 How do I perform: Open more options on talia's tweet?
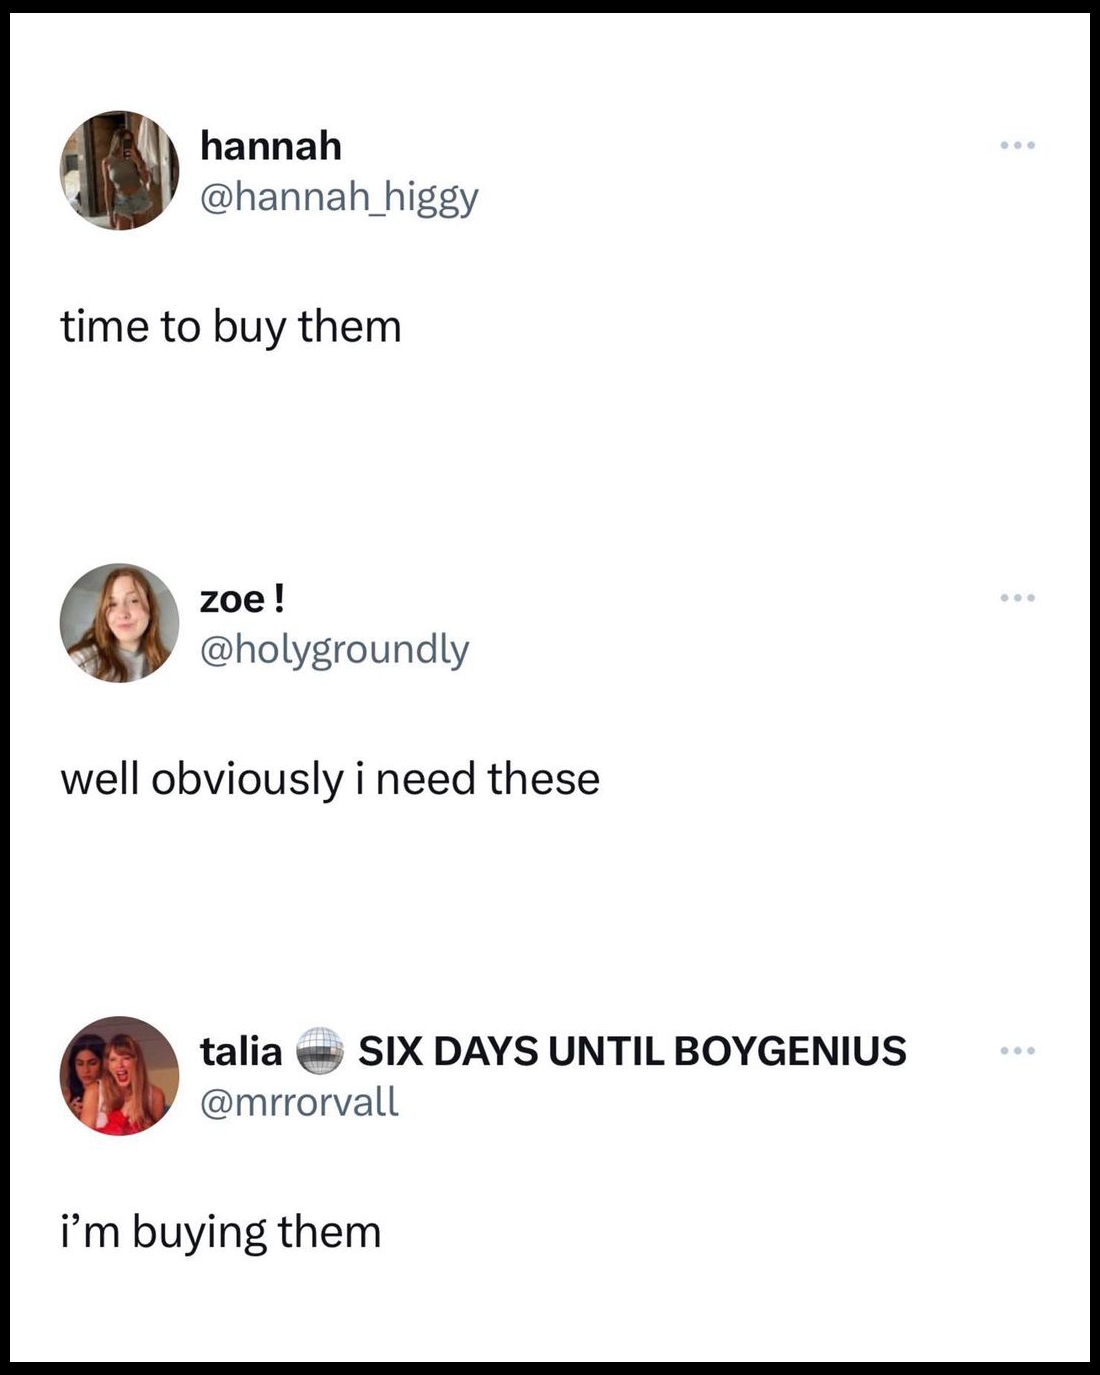tap(1018, 1051)
